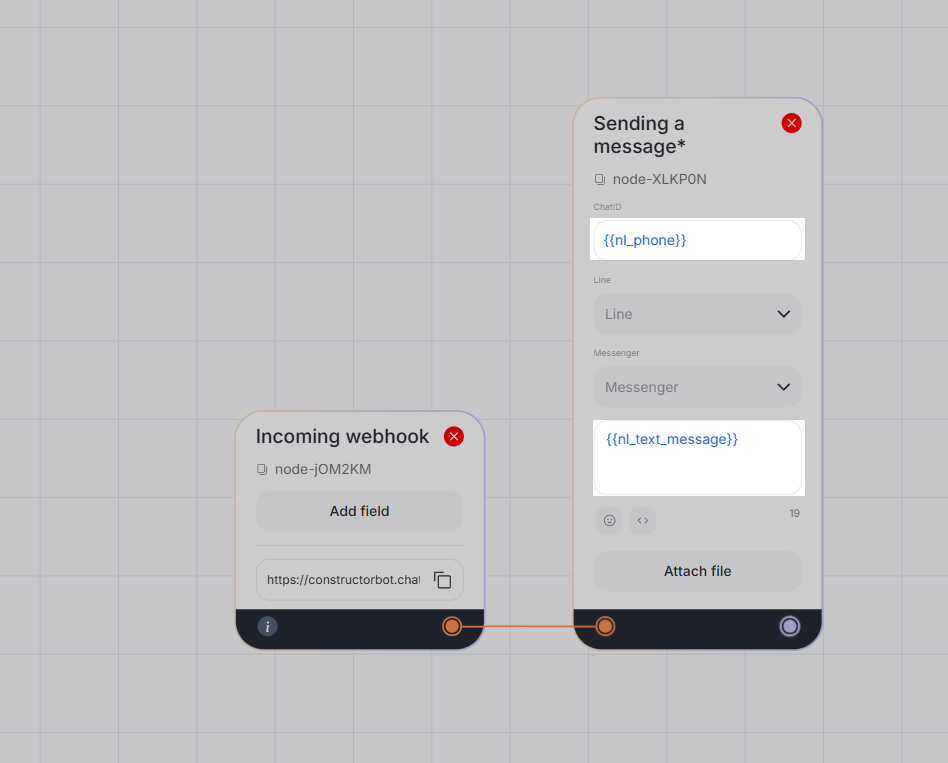Delete the Sending a message node
The width and height of the screenshot is (948, 763).
pyautogui.click(x=791, y=123)
